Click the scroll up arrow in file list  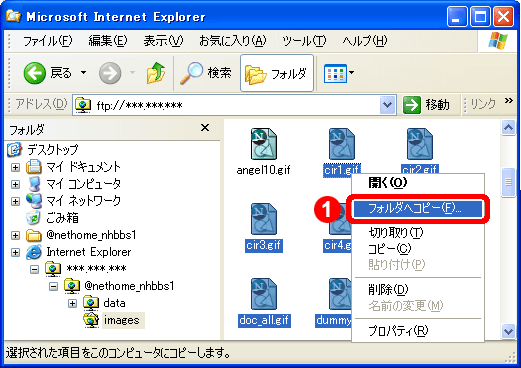pos(508,128)
